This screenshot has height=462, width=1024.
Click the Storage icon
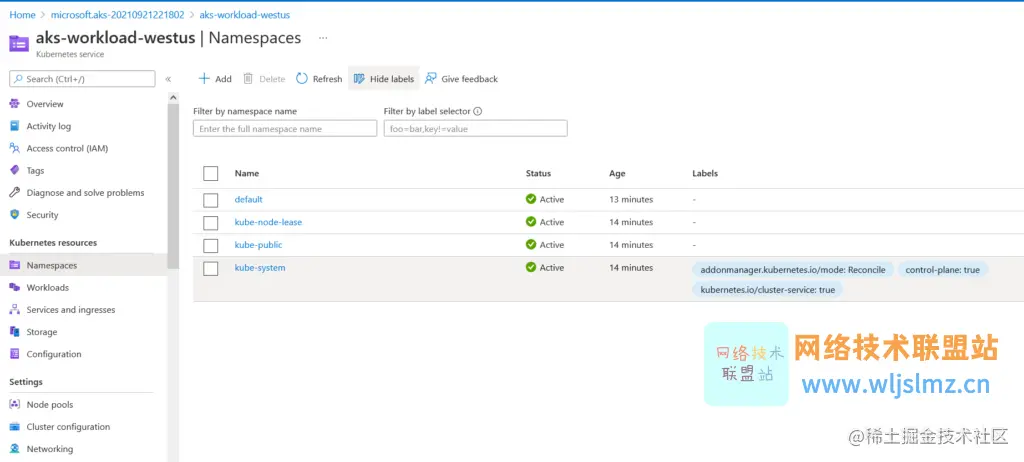[x=14, y=332]
